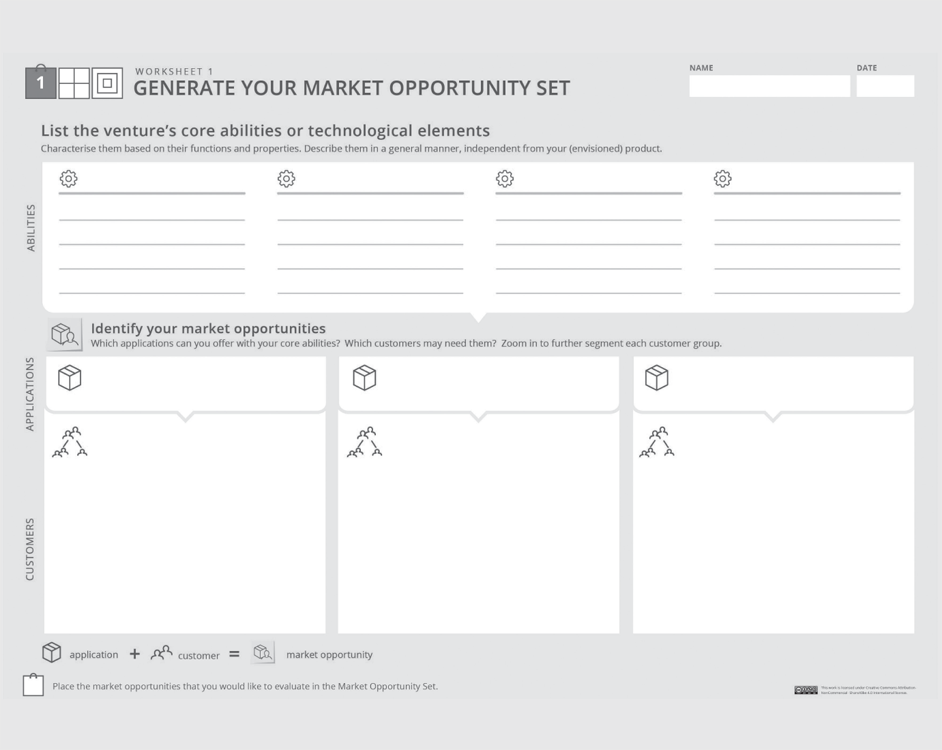942x750 pixels.
Task: Click the Creative Commons license badge
Action: pos(806,691)
